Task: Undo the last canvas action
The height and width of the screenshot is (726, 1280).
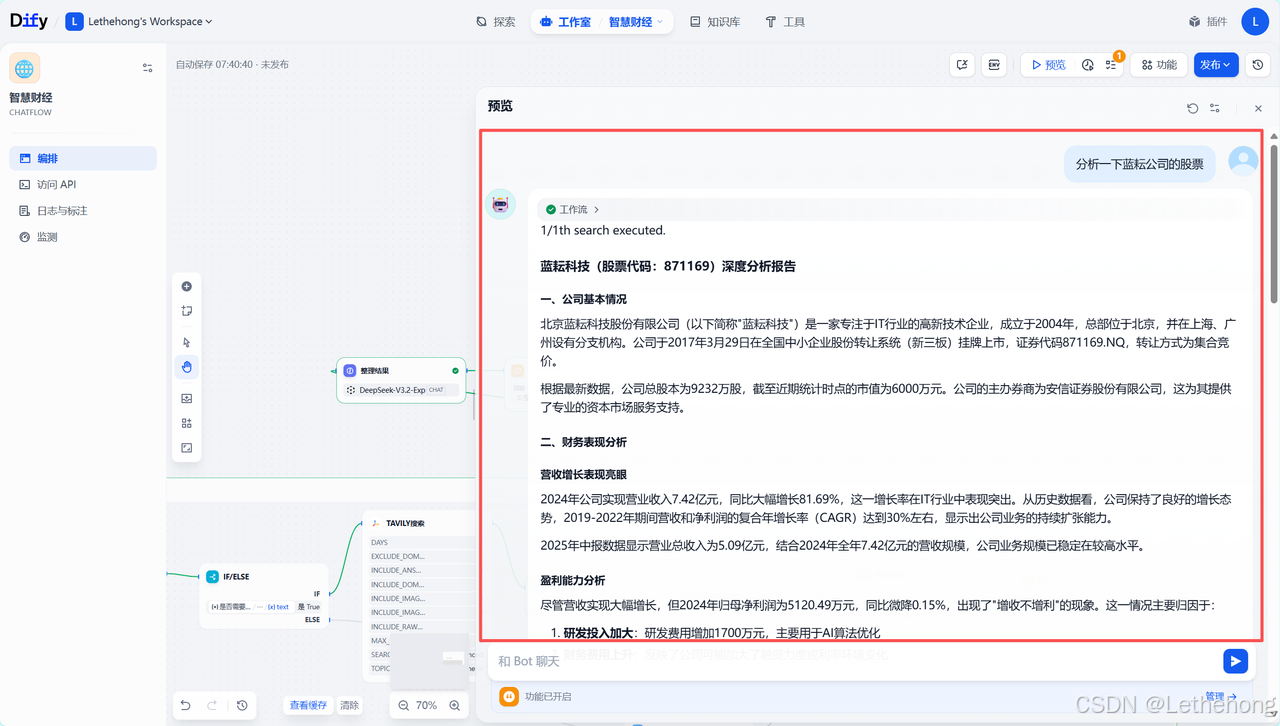Action: (185, 705)
